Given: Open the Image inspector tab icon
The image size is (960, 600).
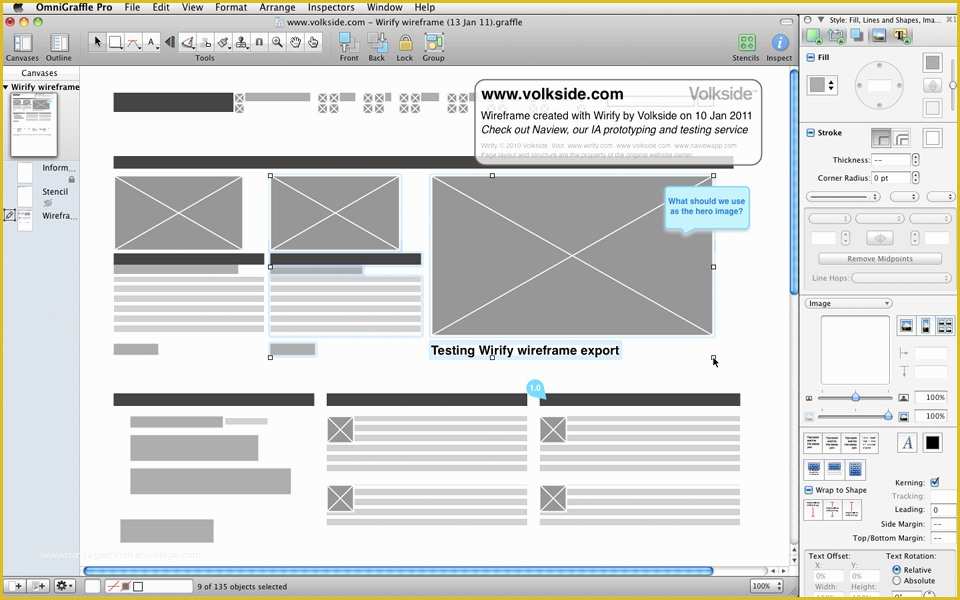Looking at the screenshot, I should pos(878,35).
